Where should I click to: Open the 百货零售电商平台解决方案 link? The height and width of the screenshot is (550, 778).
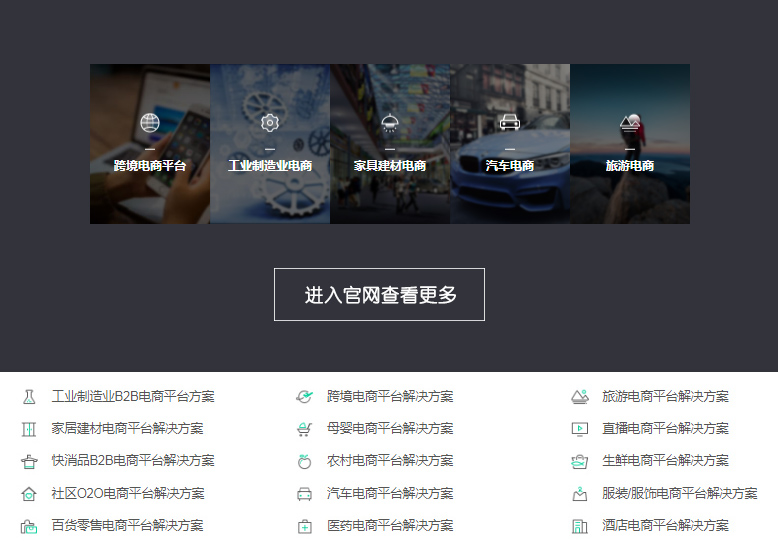(128, 526)
